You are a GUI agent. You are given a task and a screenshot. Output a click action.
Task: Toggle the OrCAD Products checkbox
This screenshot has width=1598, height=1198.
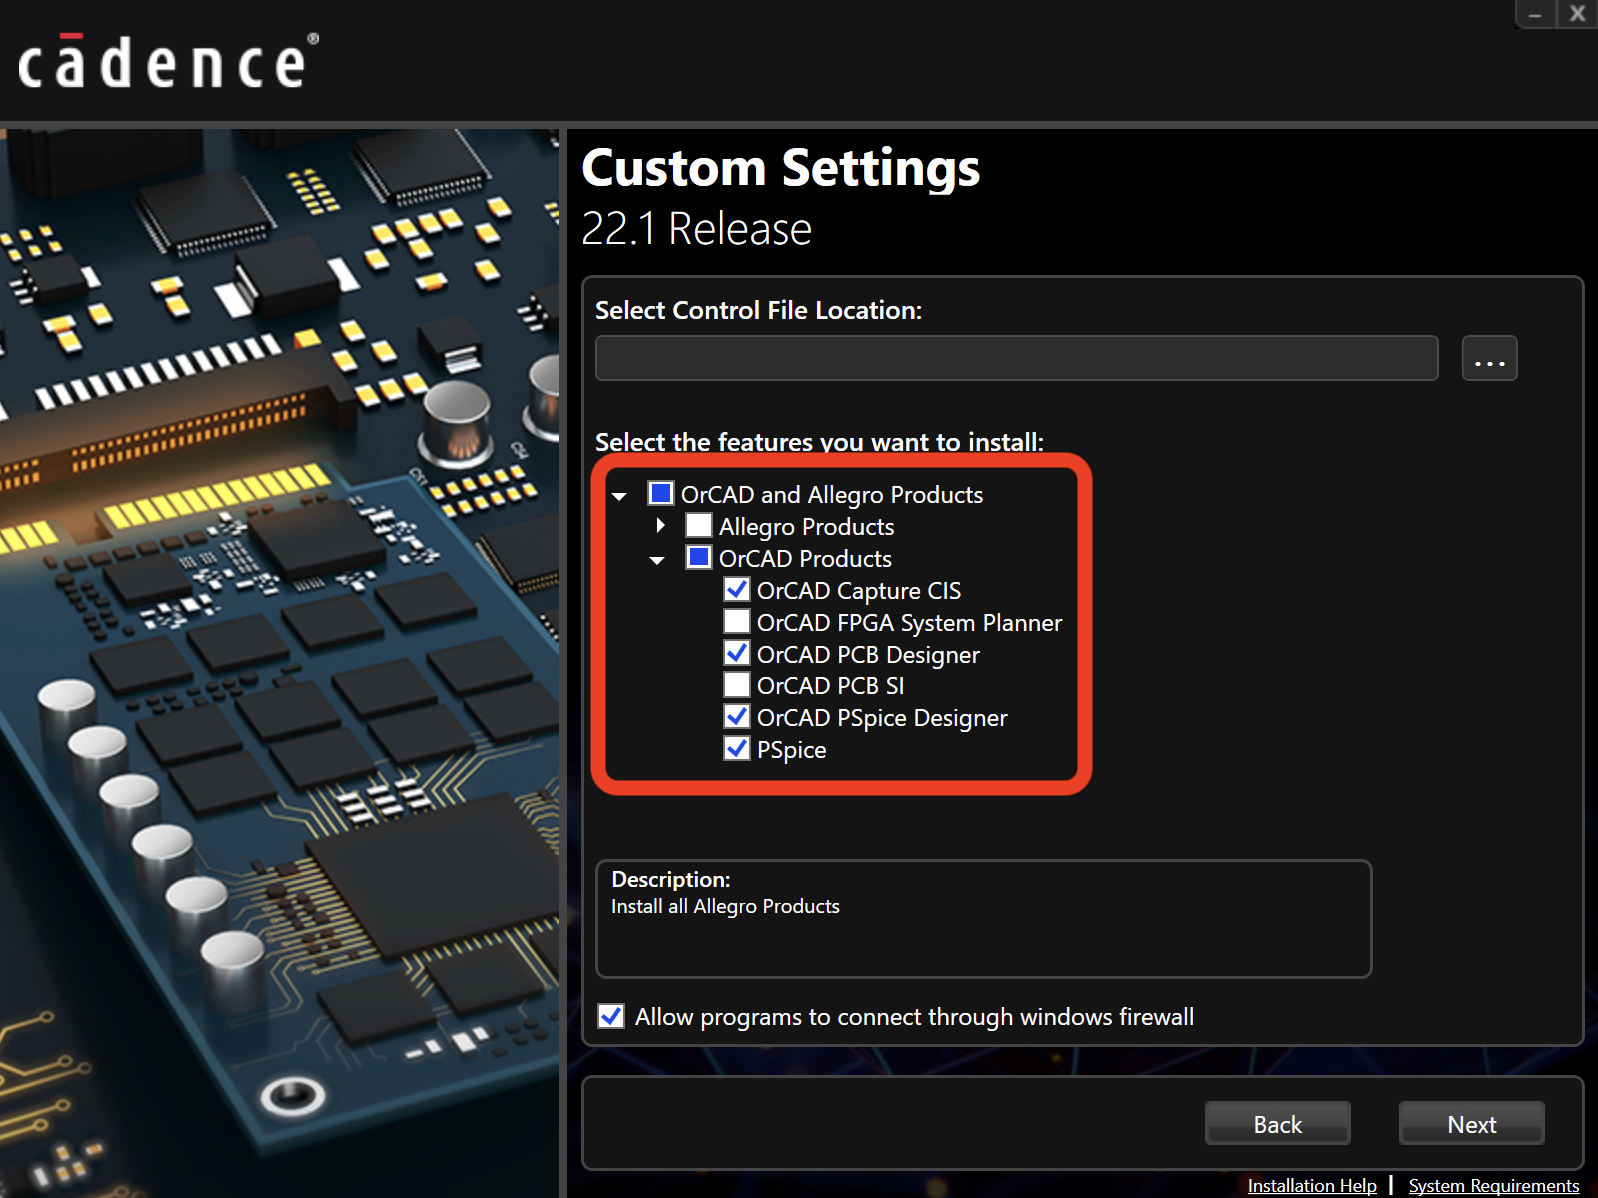tap(699, 558)
